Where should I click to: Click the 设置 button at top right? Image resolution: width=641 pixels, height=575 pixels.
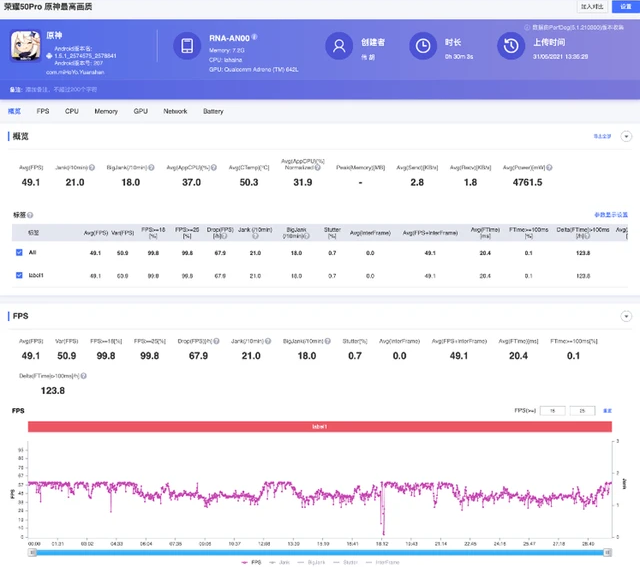click(624, 6)
